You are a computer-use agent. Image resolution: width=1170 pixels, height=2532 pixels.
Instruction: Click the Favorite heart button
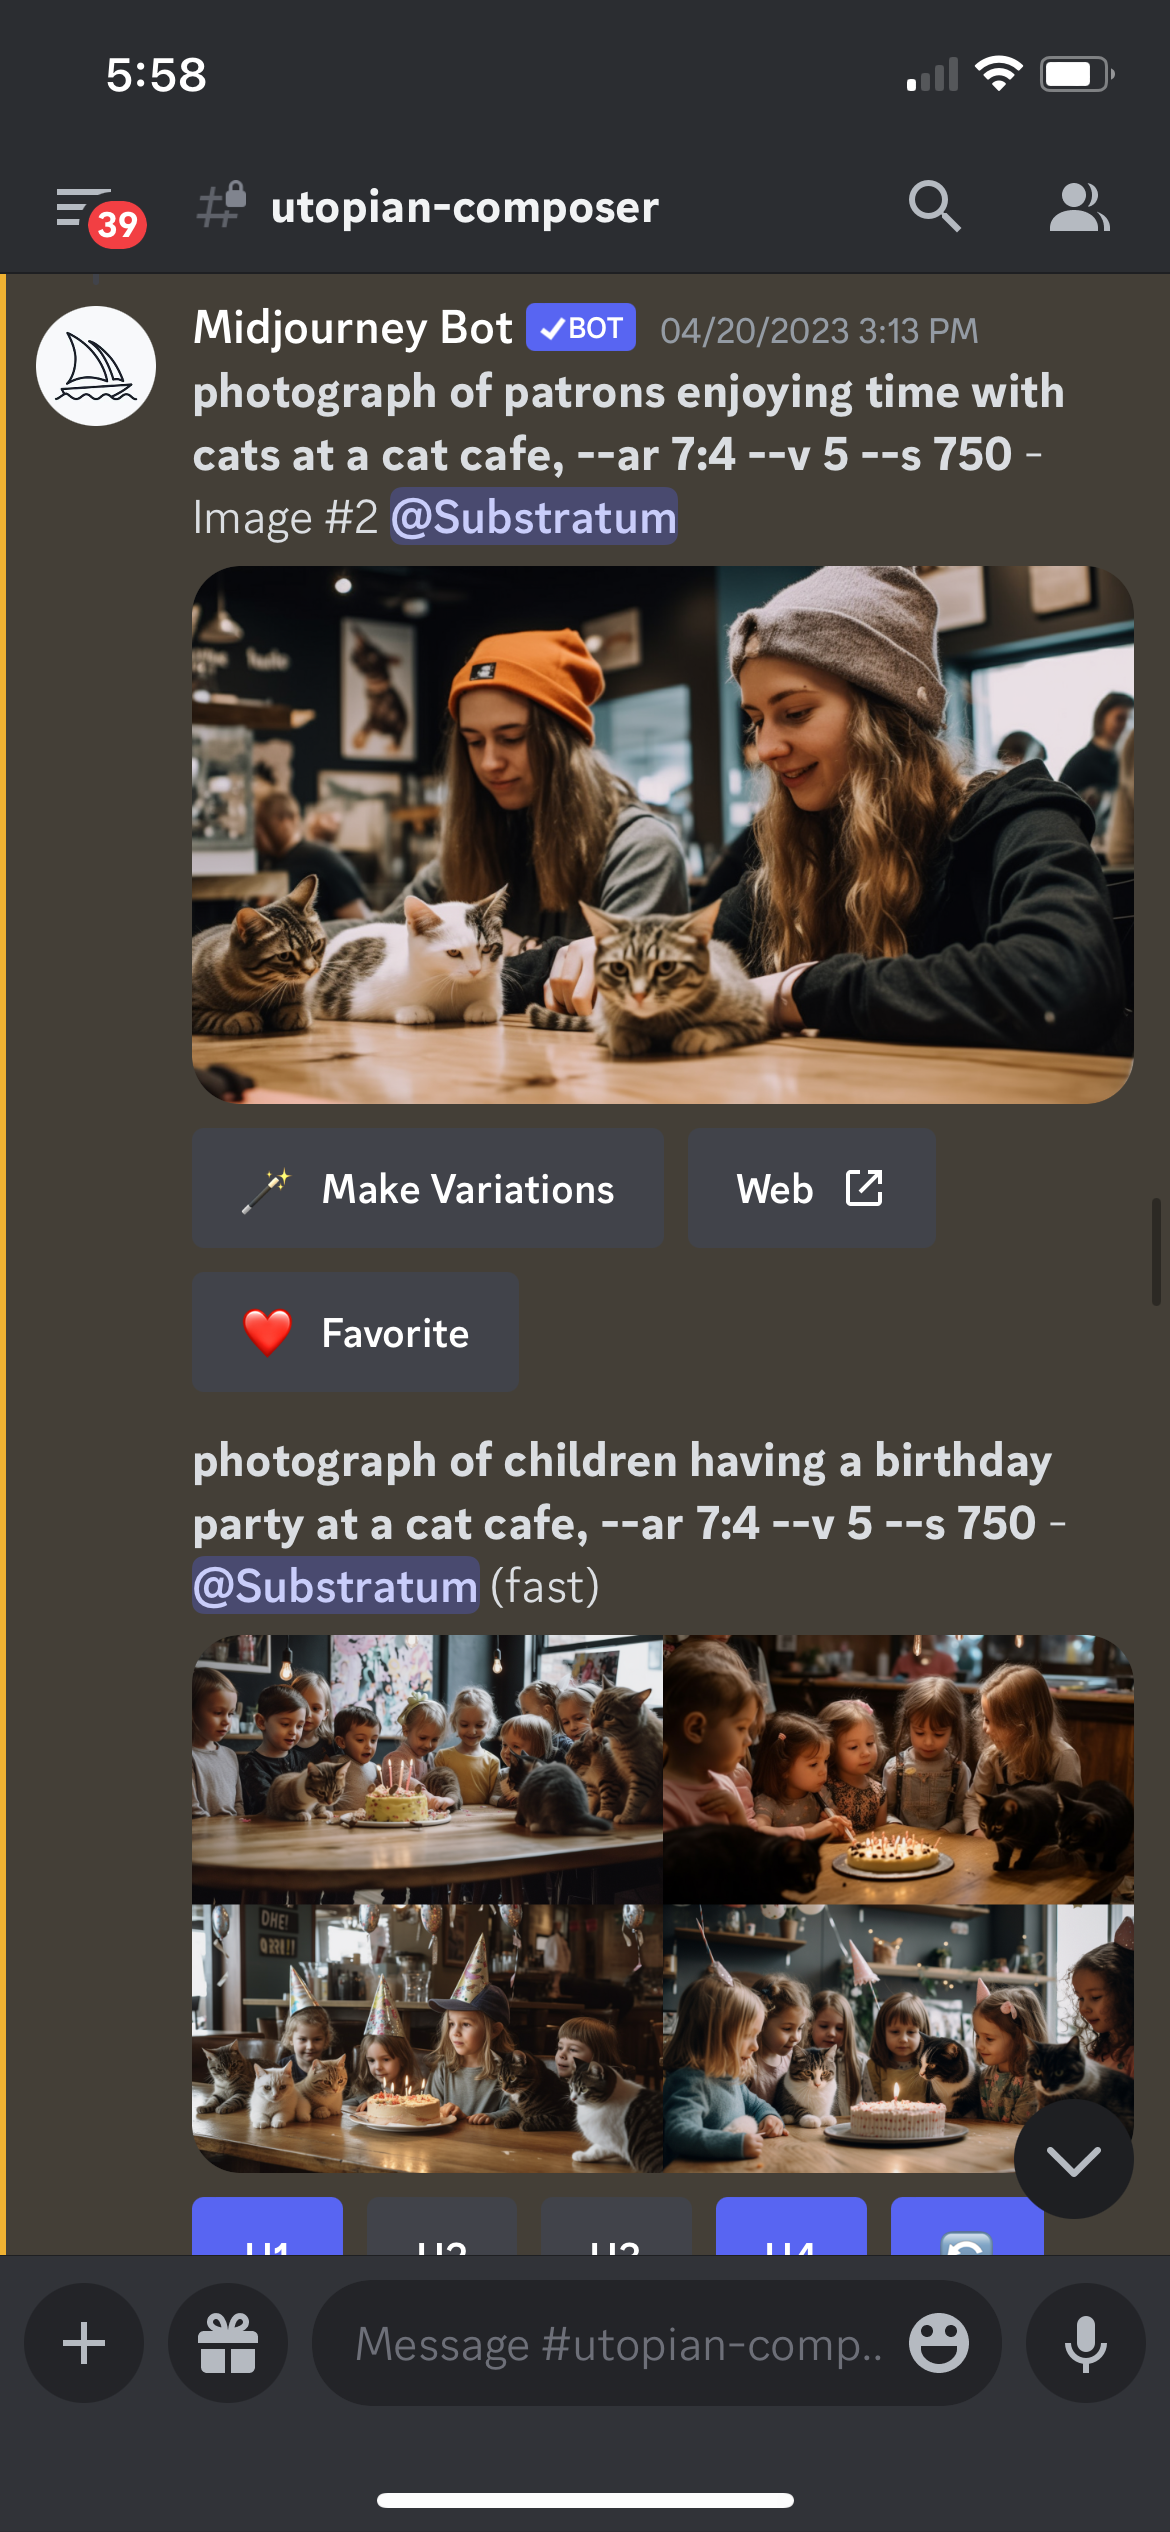pos(355,1333)
